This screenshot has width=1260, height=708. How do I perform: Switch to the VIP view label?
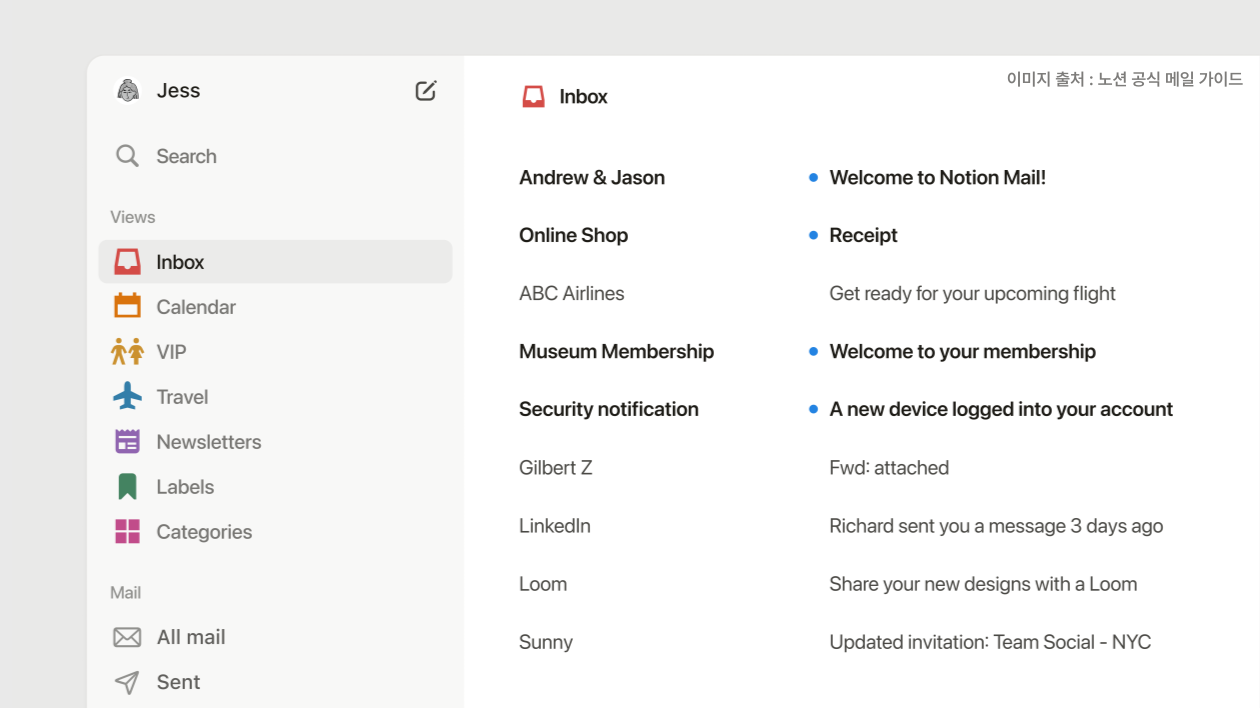(x=171, y=352)
